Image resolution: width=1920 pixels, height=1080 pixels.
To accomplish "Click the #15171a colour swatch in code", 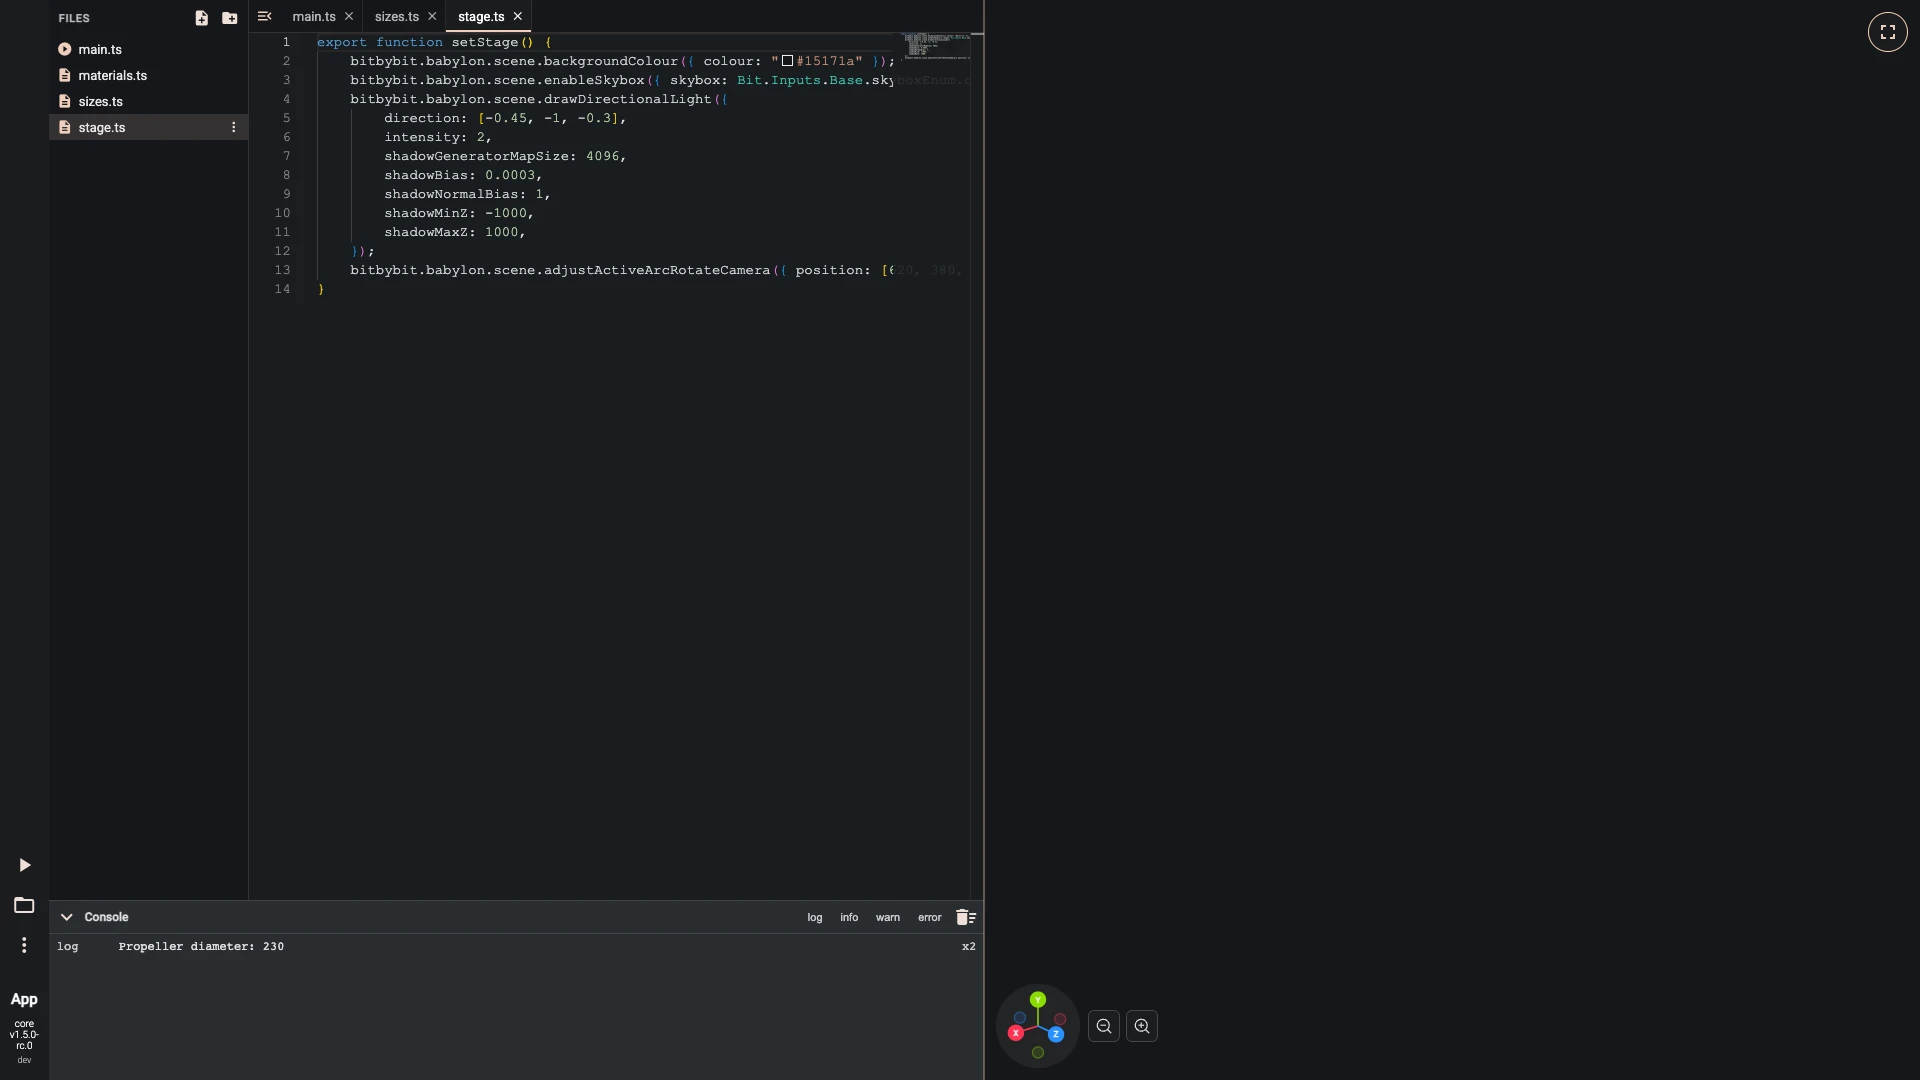I will (787, 61).
